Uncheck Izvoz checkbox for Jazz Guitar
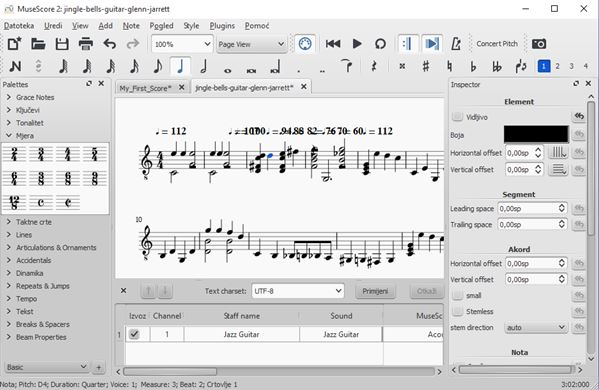599x390 pixels. tap(134, 334)
